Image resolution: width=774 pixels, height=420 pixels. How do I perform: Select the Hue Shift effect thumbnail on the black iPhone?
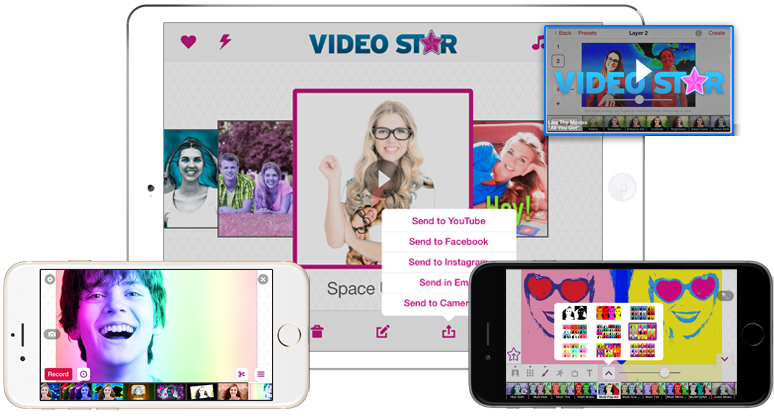coord(517,390)
